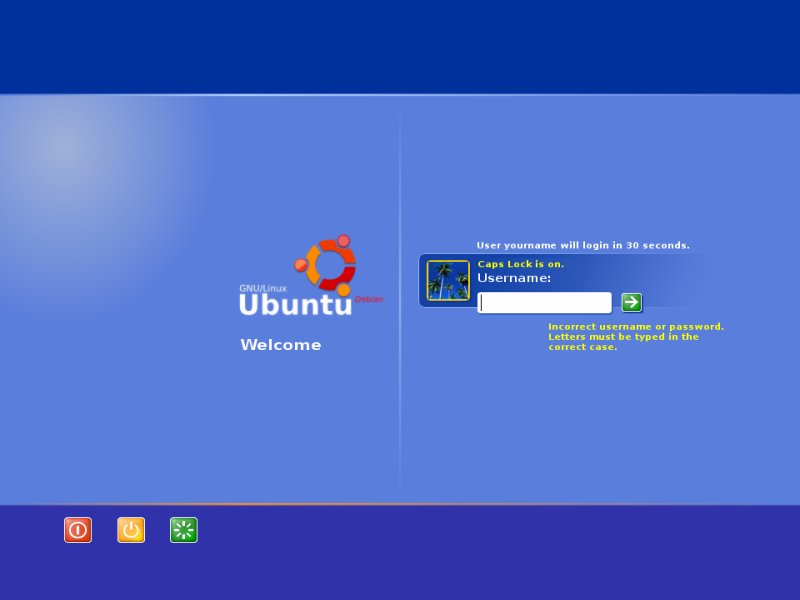Screen dimensions: 800x600
Task: Click the 'GNU/Linux' text by the logo
Action: click(x=263, y=288)
